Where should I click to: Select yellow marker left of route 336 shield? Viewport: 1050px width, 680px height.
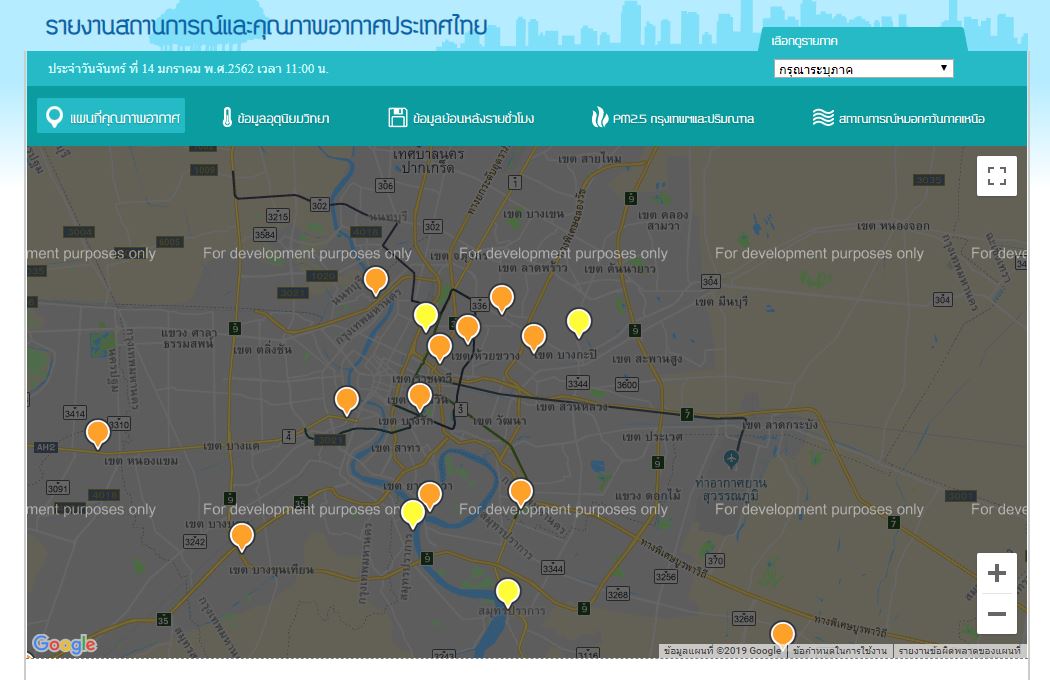pos(426,317)
